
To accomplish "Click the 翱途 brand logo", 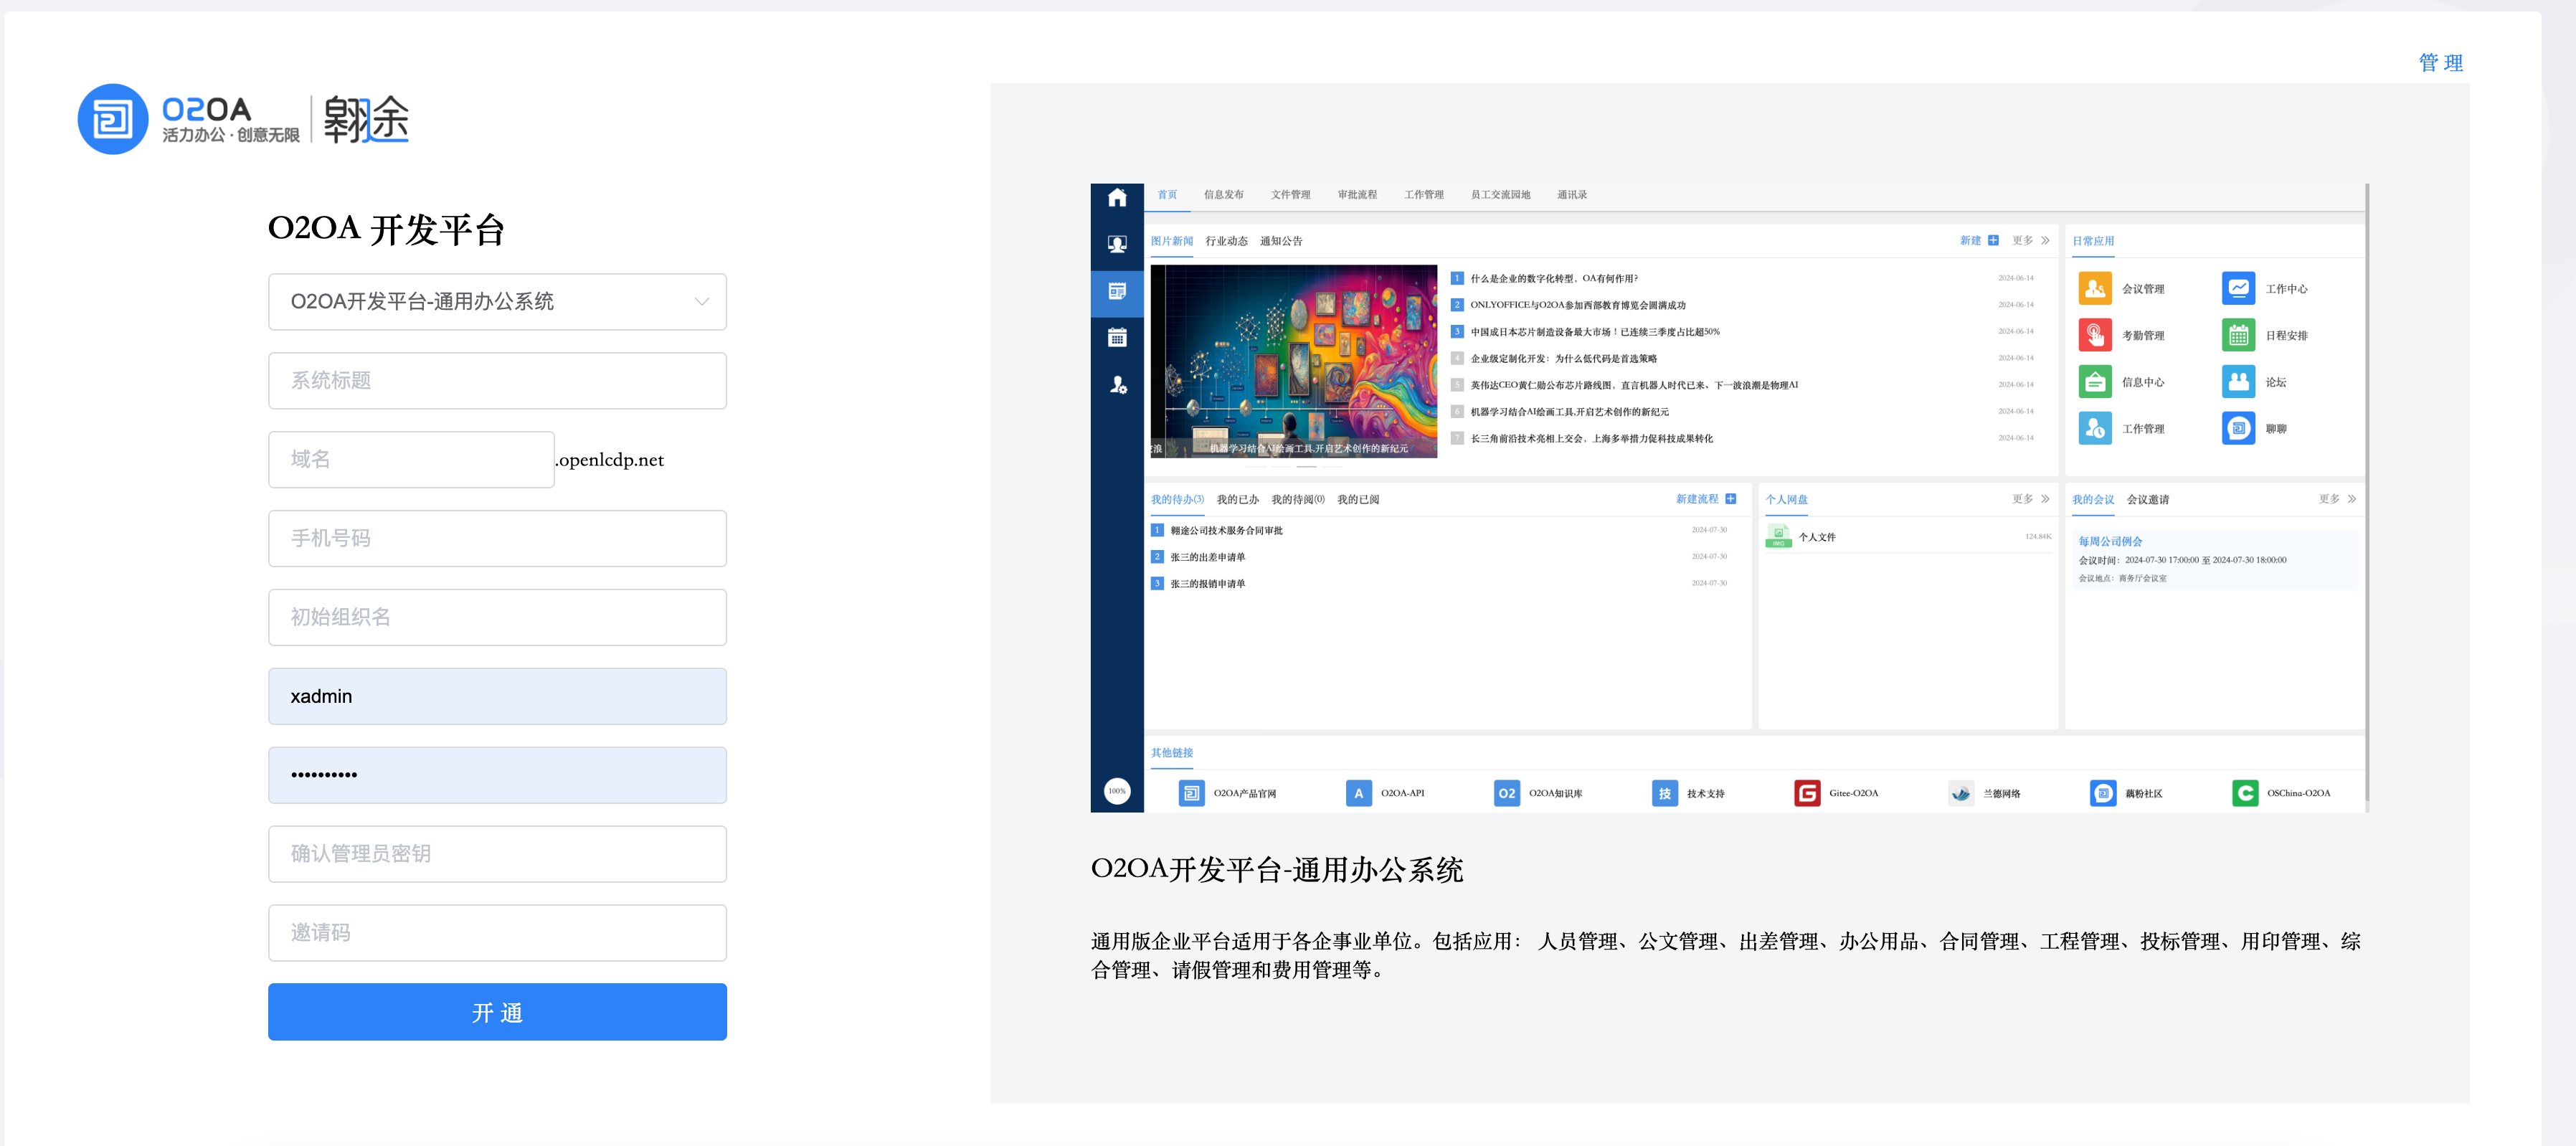I will (x=366, y=119).
